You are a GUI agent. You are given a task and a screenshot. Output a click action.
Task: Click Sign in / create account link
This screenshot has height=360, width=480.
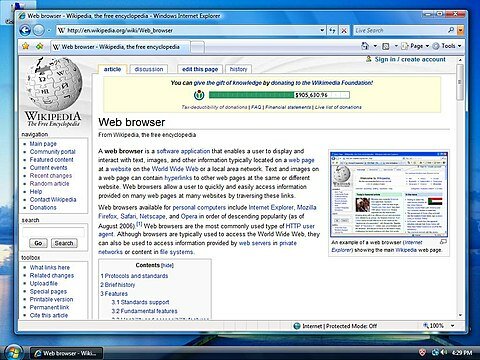click(410, 59)
